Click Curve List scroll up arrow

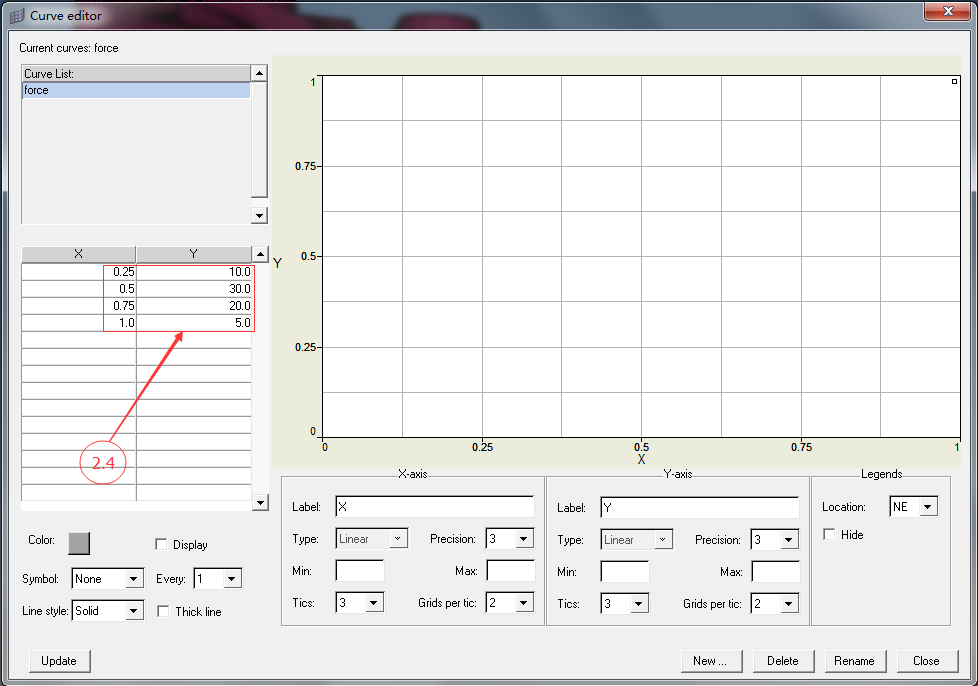260,73
